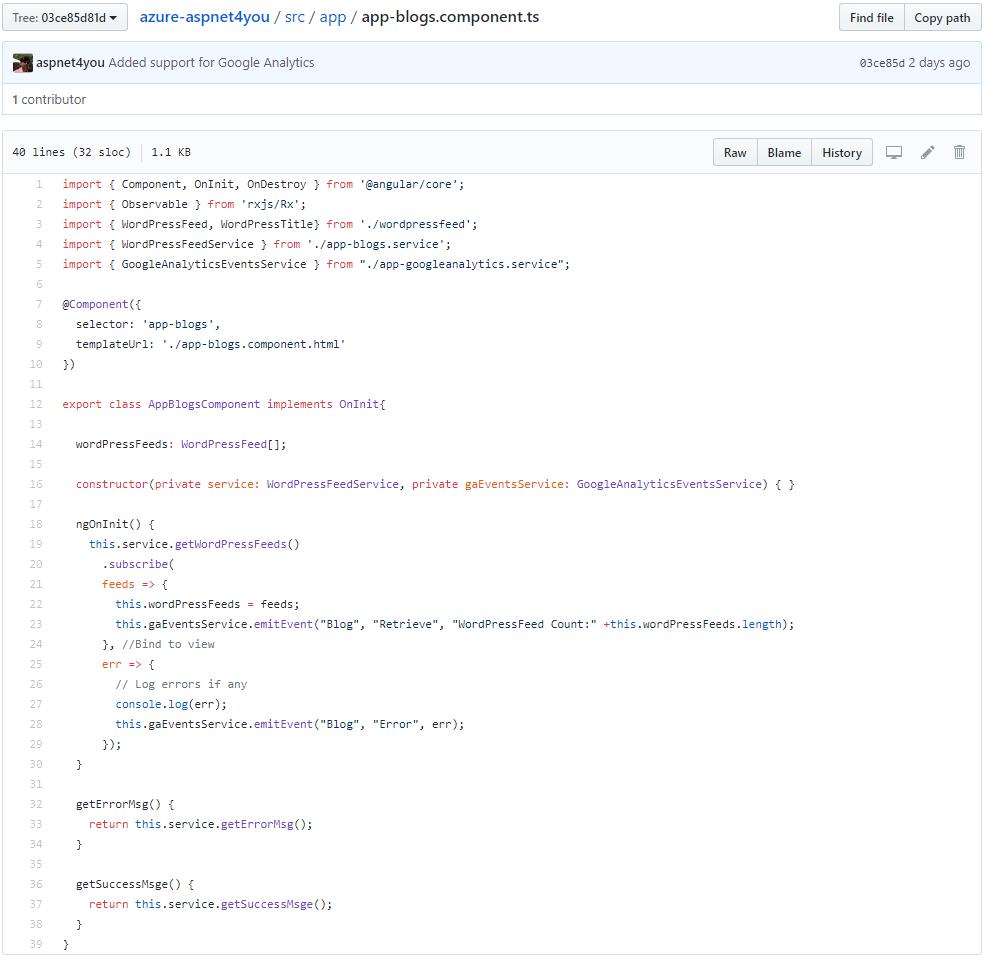Click 'GoogleAnalyticsEventsService' in import line 5
This screenshot has height=959, width=986.
(x=214, y=265)
